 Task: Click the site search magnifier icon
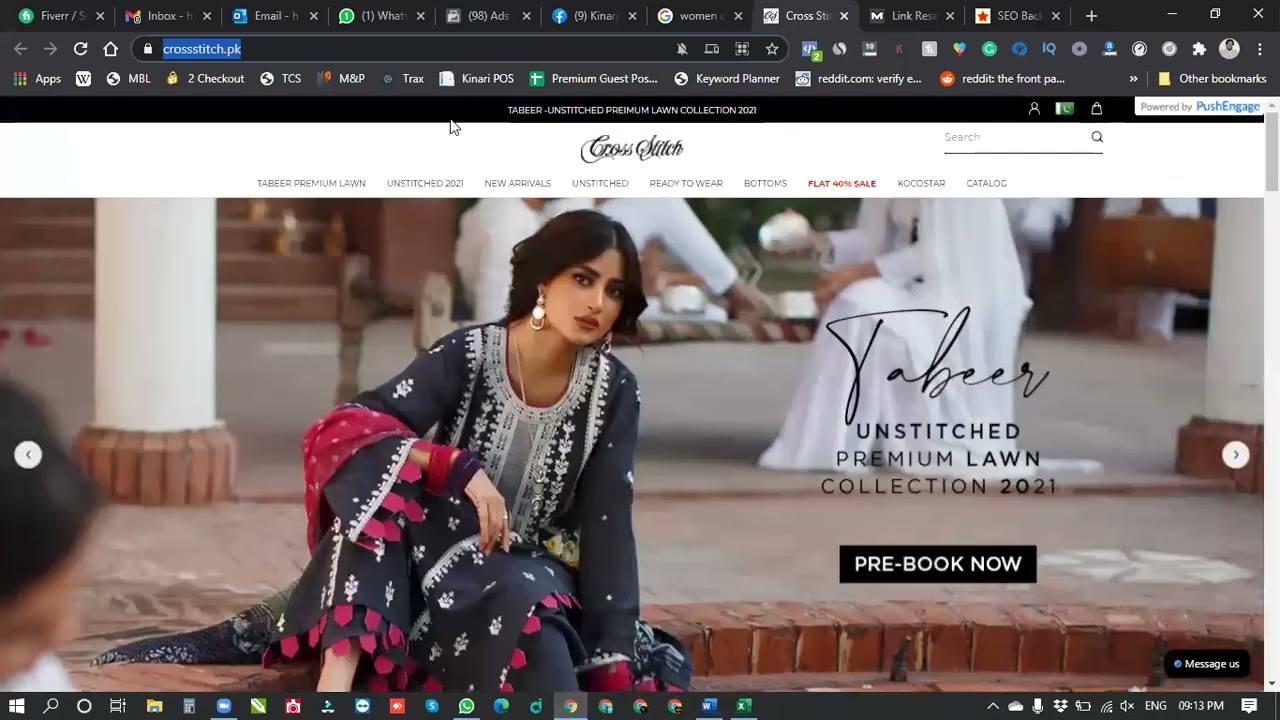pos(1097,137)
